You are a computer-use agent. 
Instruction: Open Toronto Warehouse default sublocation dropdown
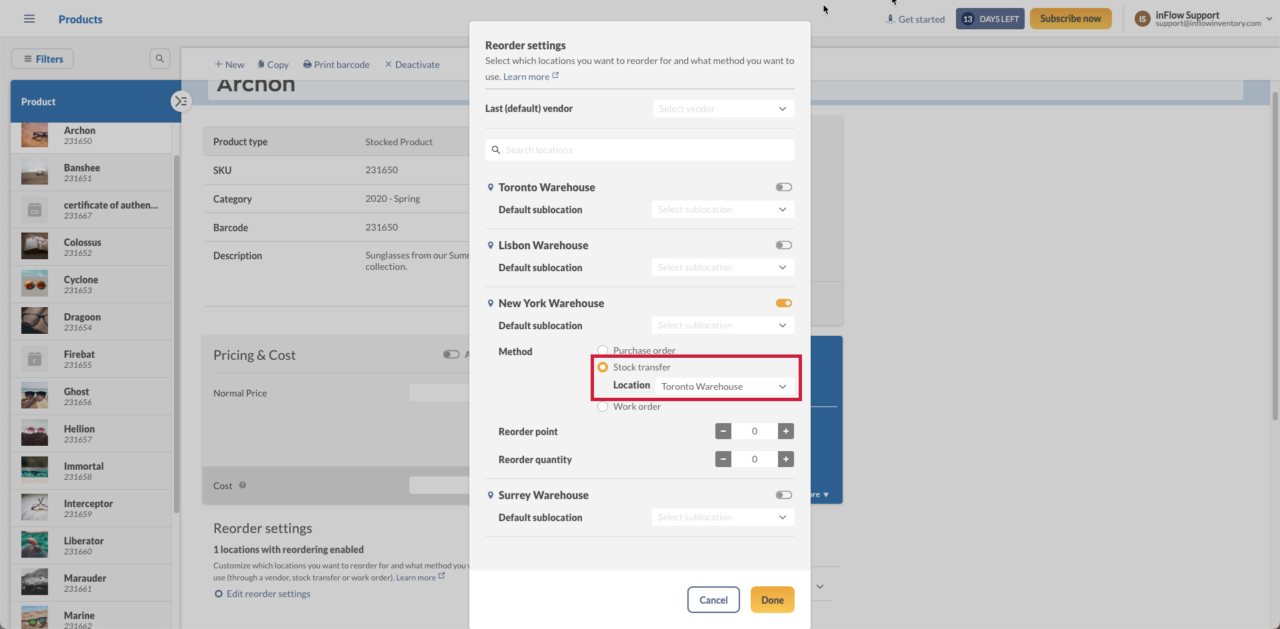click(x=724, y=210)
